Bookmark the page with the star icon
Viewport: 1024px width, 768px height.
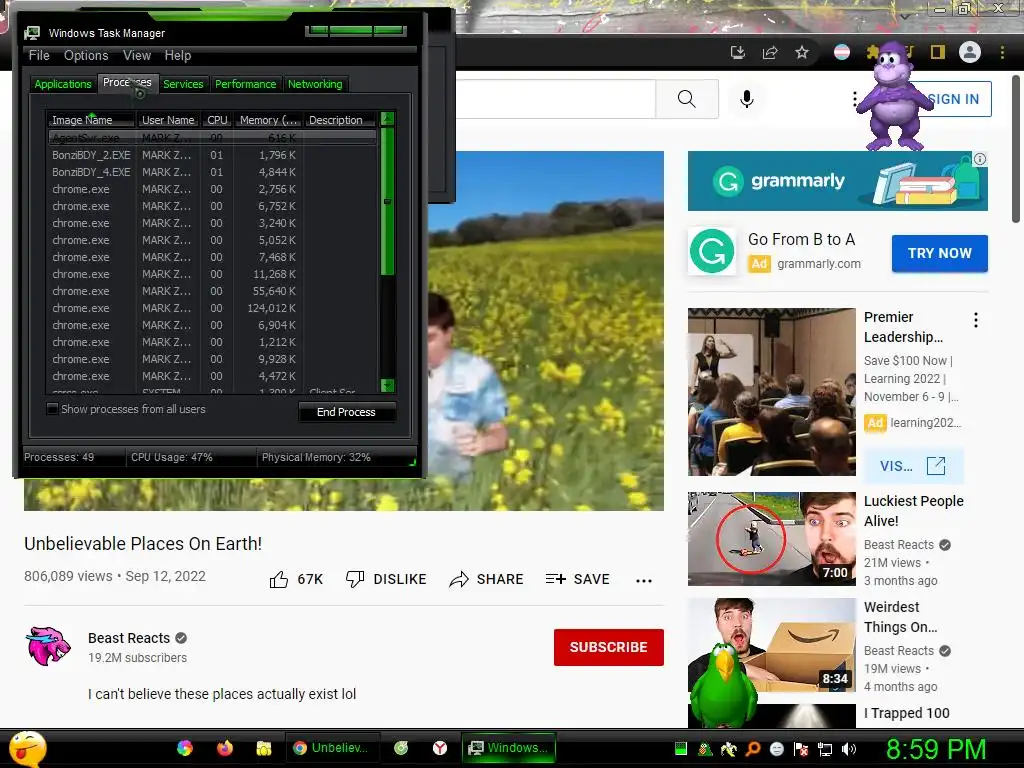pos(802,52)
